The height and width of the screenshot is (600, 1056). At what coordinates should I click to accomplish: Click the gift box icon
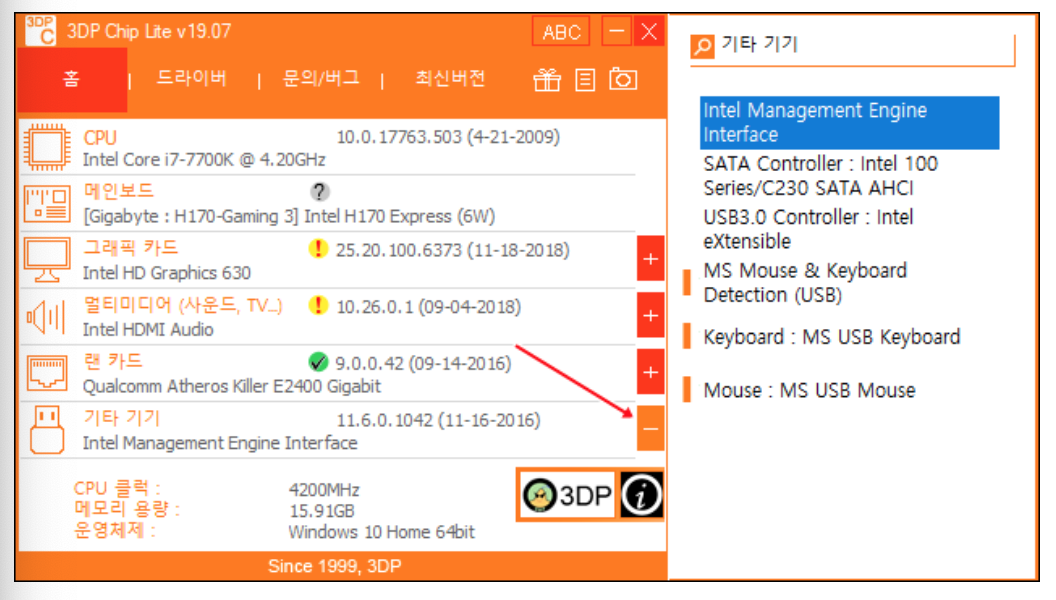pos(547,80)
